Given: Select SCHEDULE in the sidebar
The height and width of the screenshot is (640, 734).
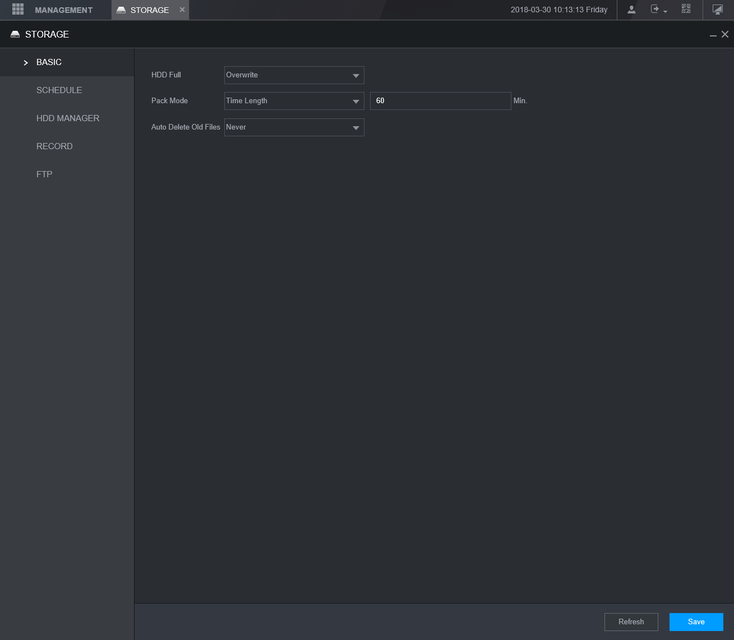Looking at the screenshot, I should coord(59,90).
